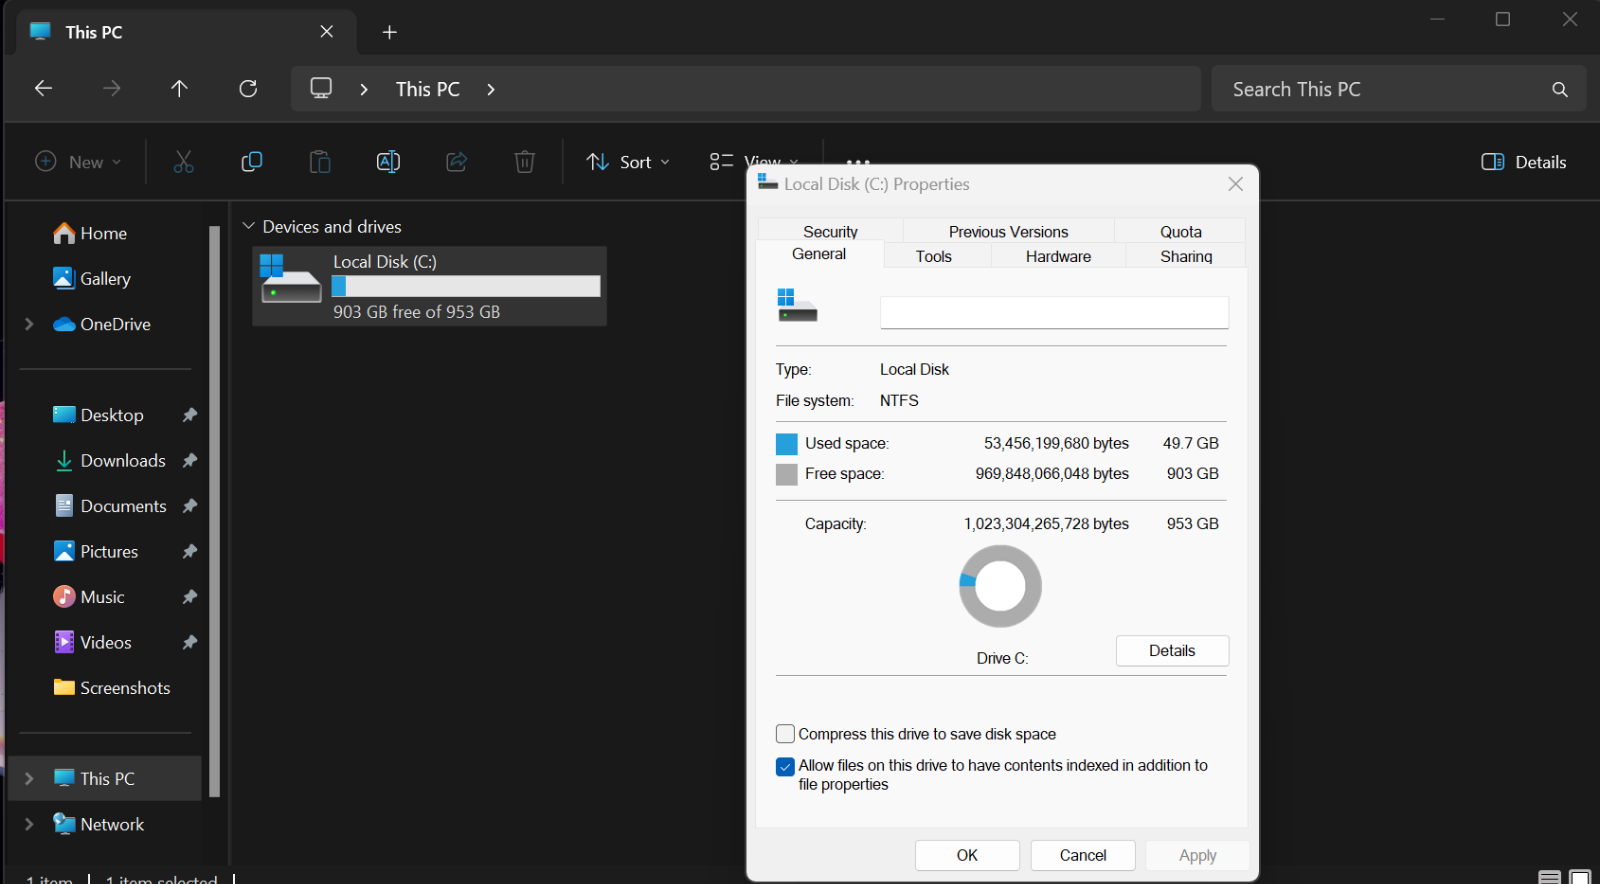Select the General tab
Screen dimensions: 1600x884
(819, 254)
